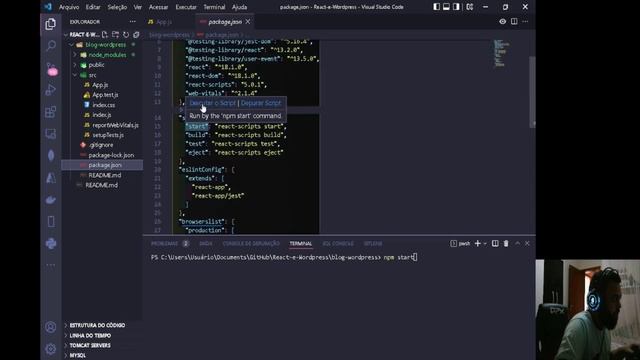
Task: Open the Executar menu
Action: coord(186,7)
